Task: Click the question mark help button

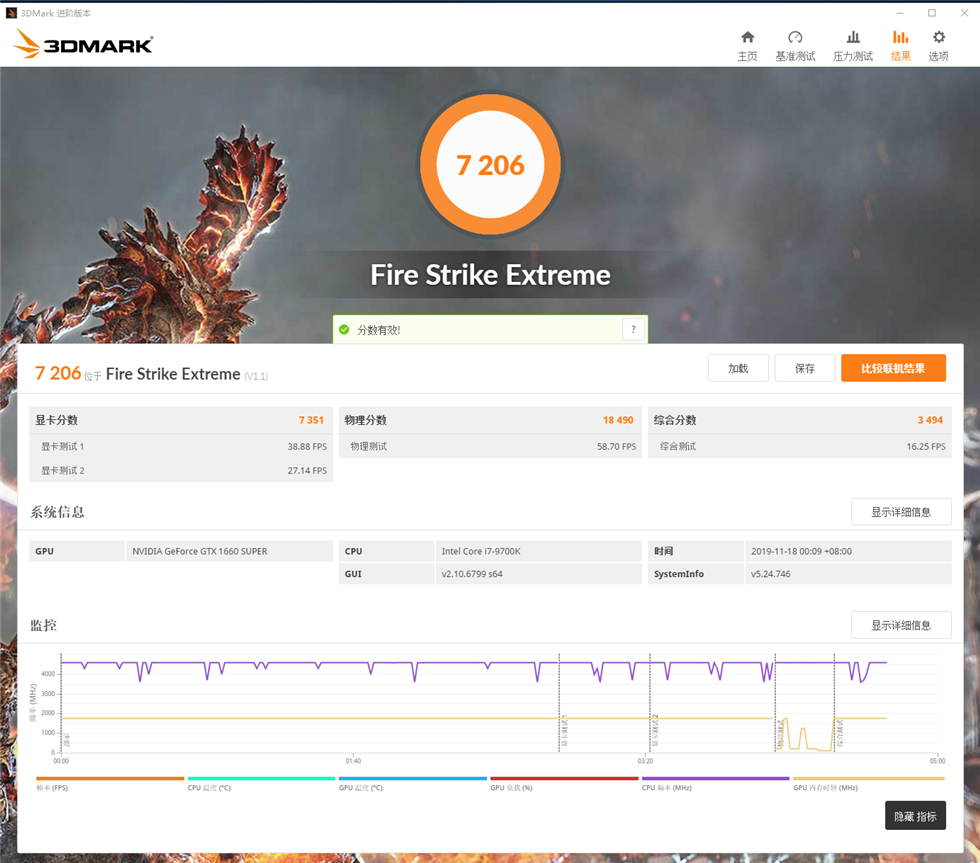Action: coord(634,329)
